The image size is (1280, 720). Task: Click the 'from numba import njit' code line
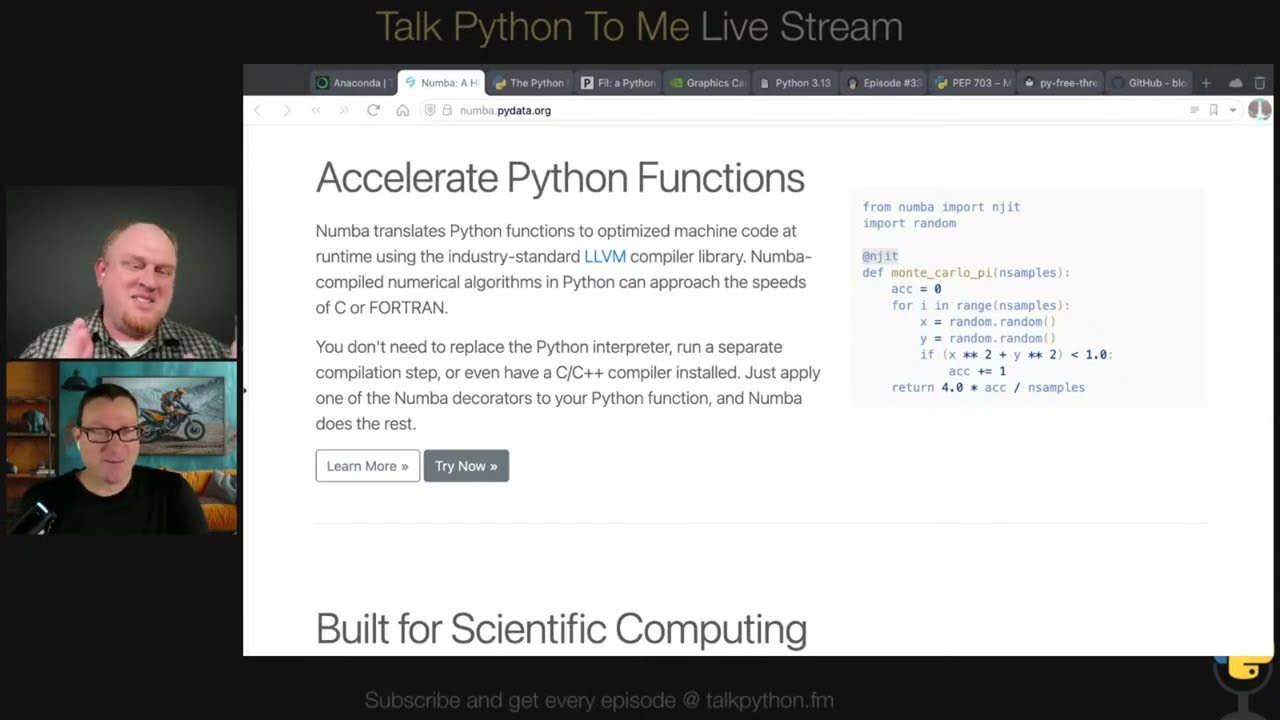[941, 207]
